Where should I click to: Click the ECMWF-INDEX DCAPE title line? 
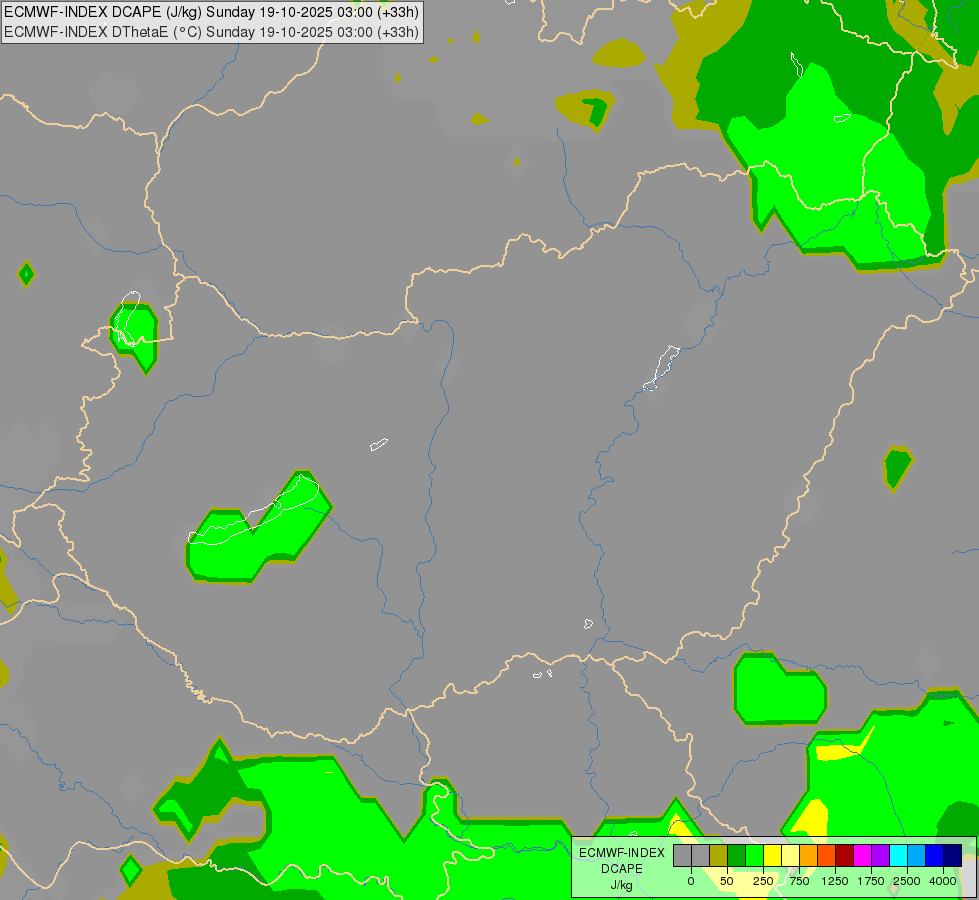(x=212, y=12)
